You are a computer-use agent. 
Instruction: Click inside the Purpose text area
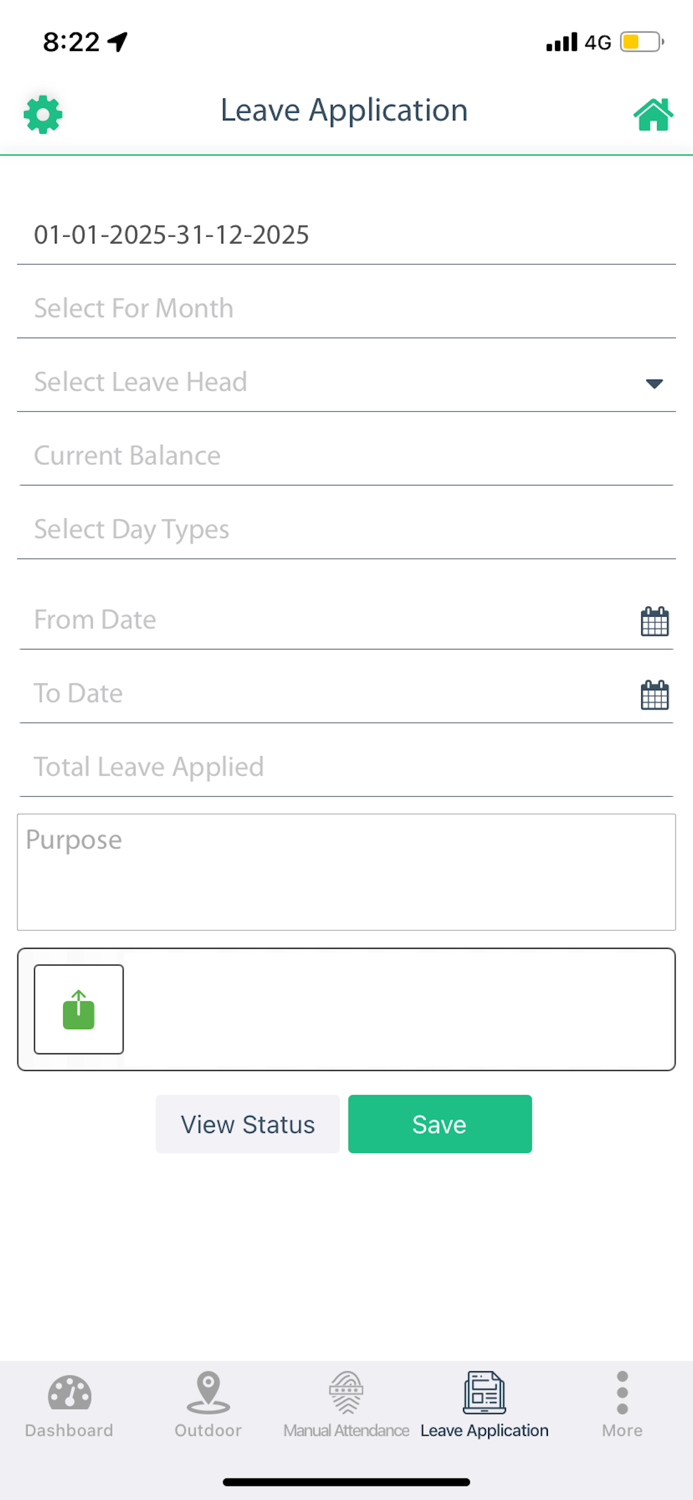coord(346,870)
